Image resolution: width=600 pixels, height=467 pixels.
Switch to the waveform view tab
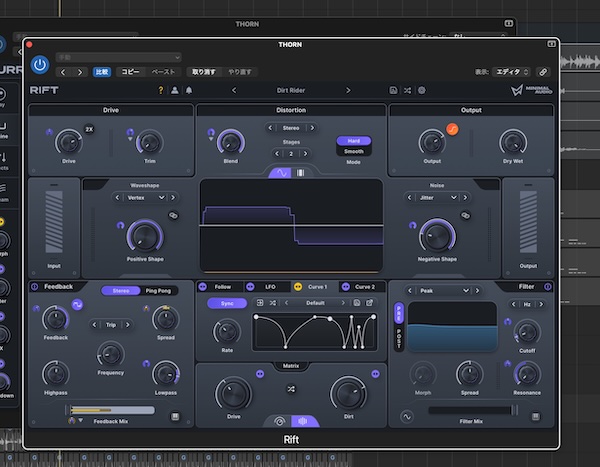click(x=281, y=173)
